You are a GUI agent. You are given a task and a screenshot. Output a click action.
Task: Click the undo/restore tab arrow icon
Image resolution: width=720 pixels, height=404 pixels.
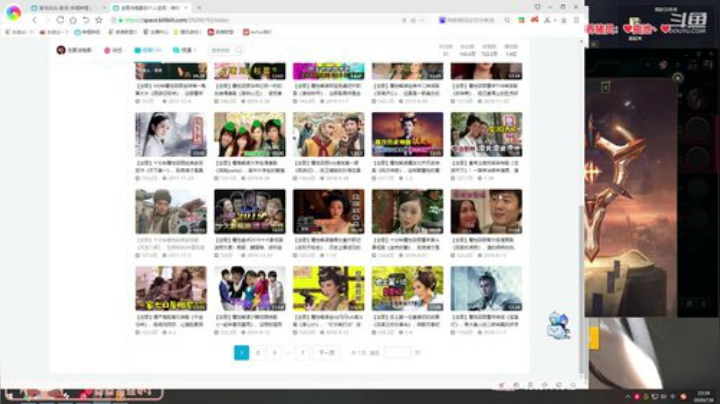click(86, 20)
